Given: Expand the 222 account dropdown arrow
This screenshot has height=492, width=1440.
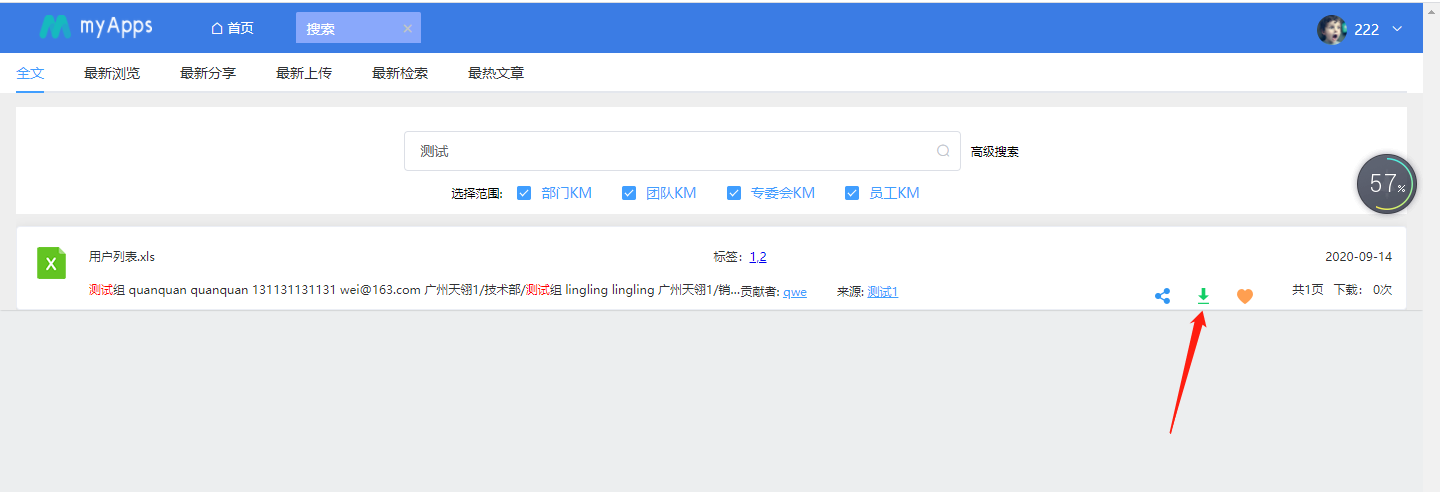Looking at the screenshot, I should 1397,29.
